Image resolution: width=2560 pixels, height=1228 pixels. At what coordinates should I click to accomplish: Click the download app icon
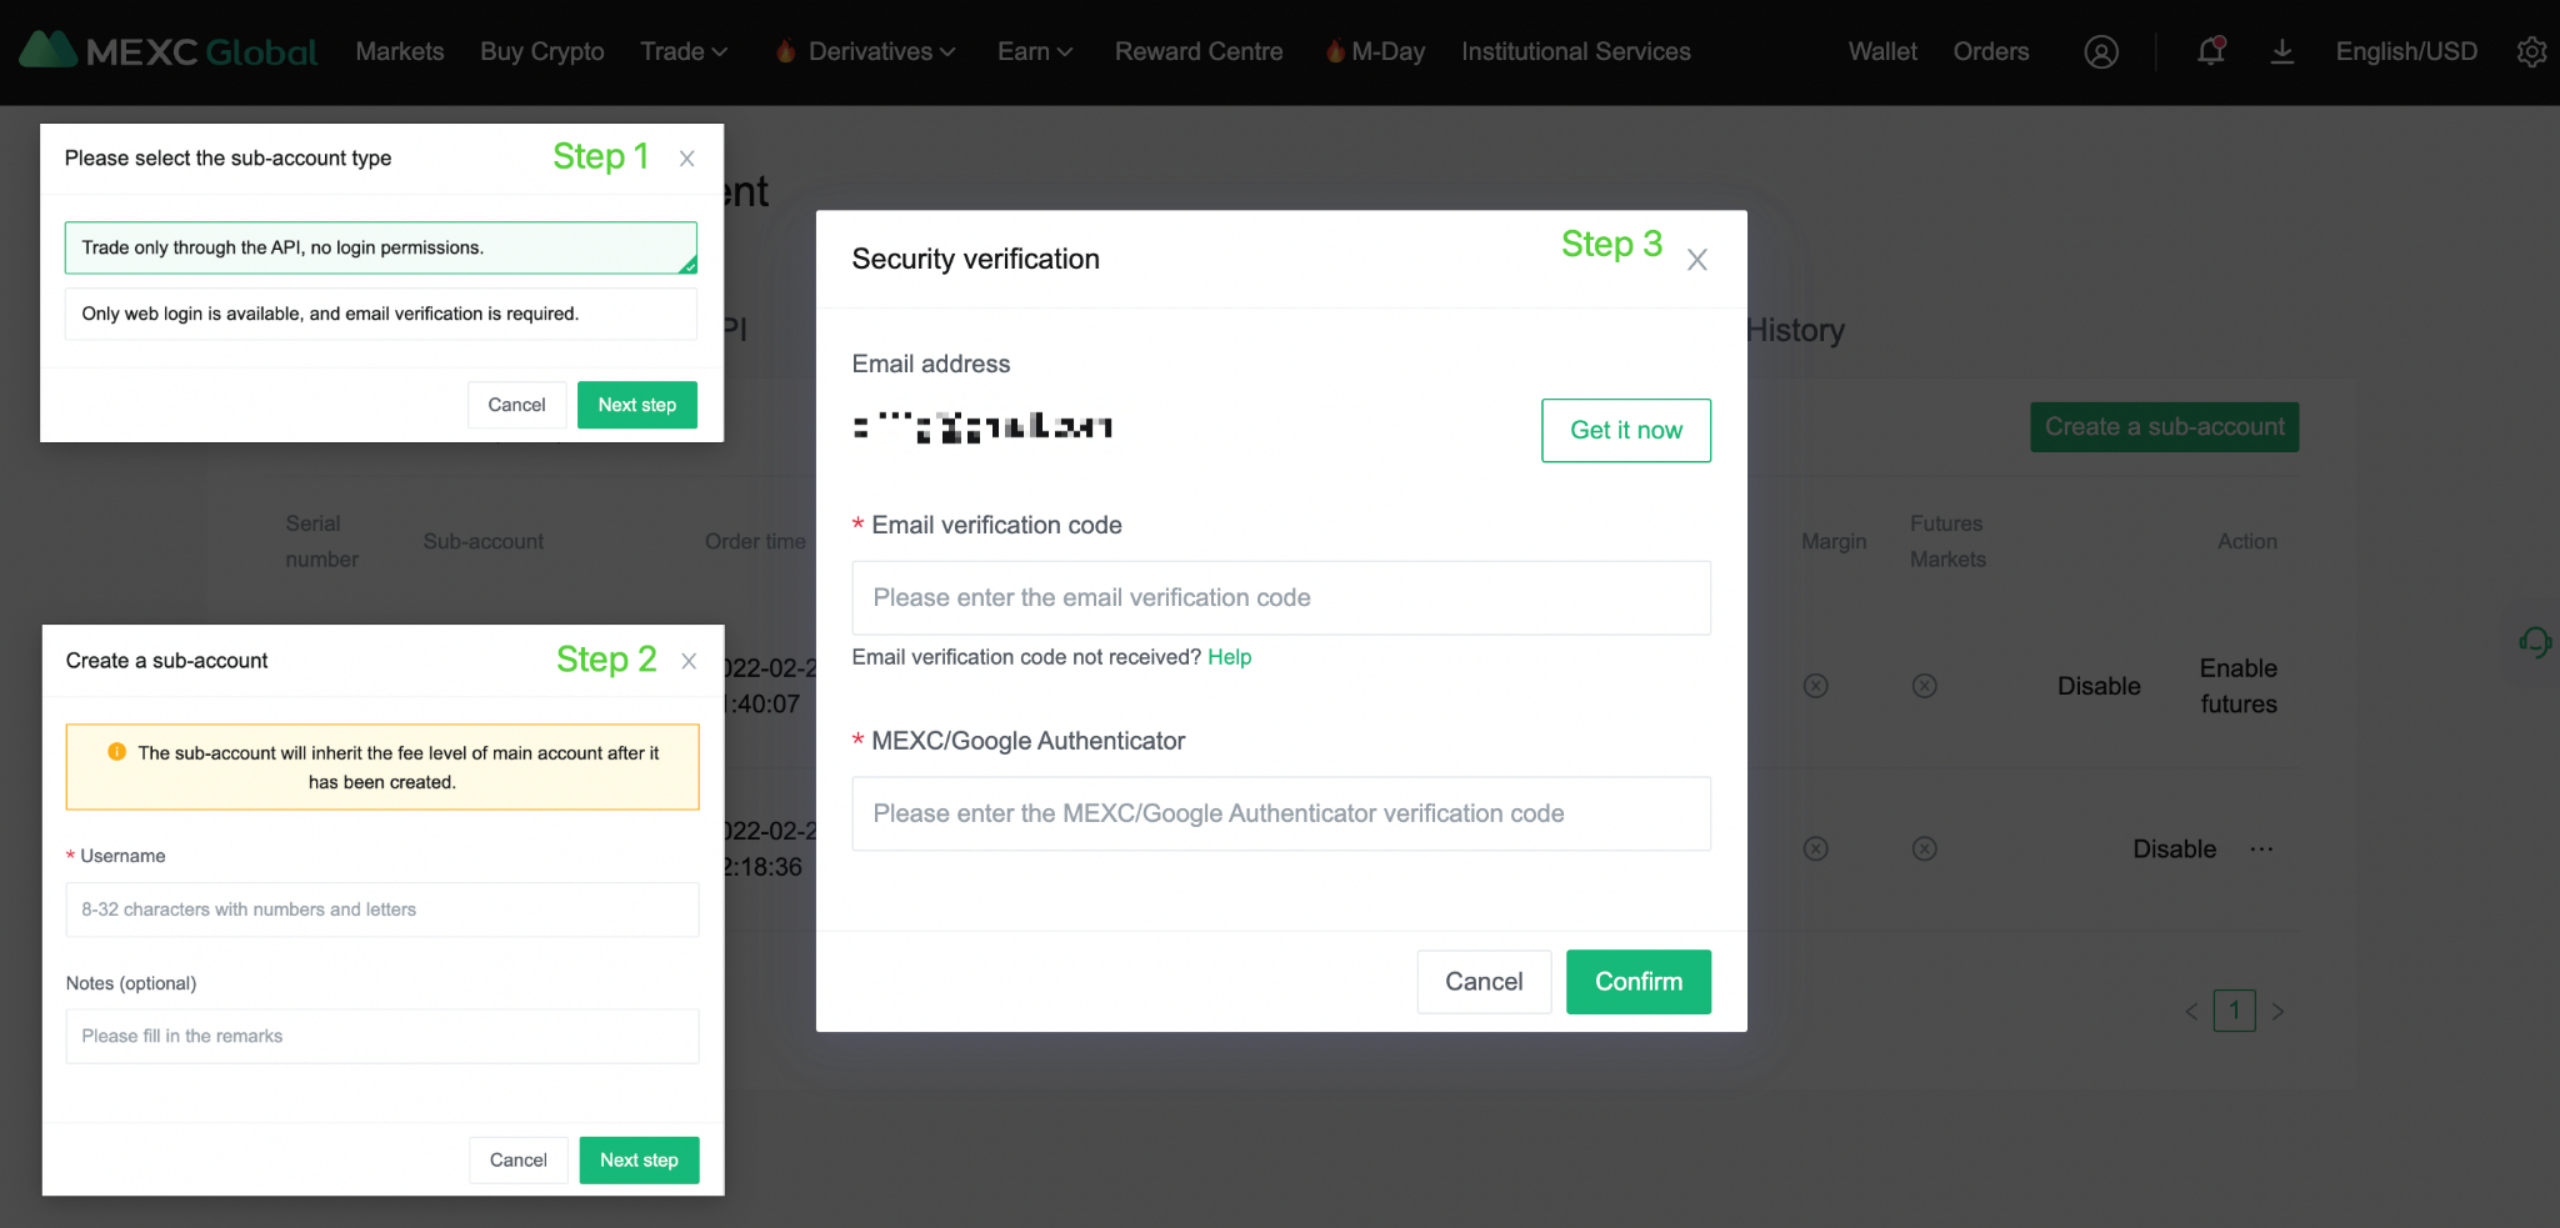tap(2282, 51)
